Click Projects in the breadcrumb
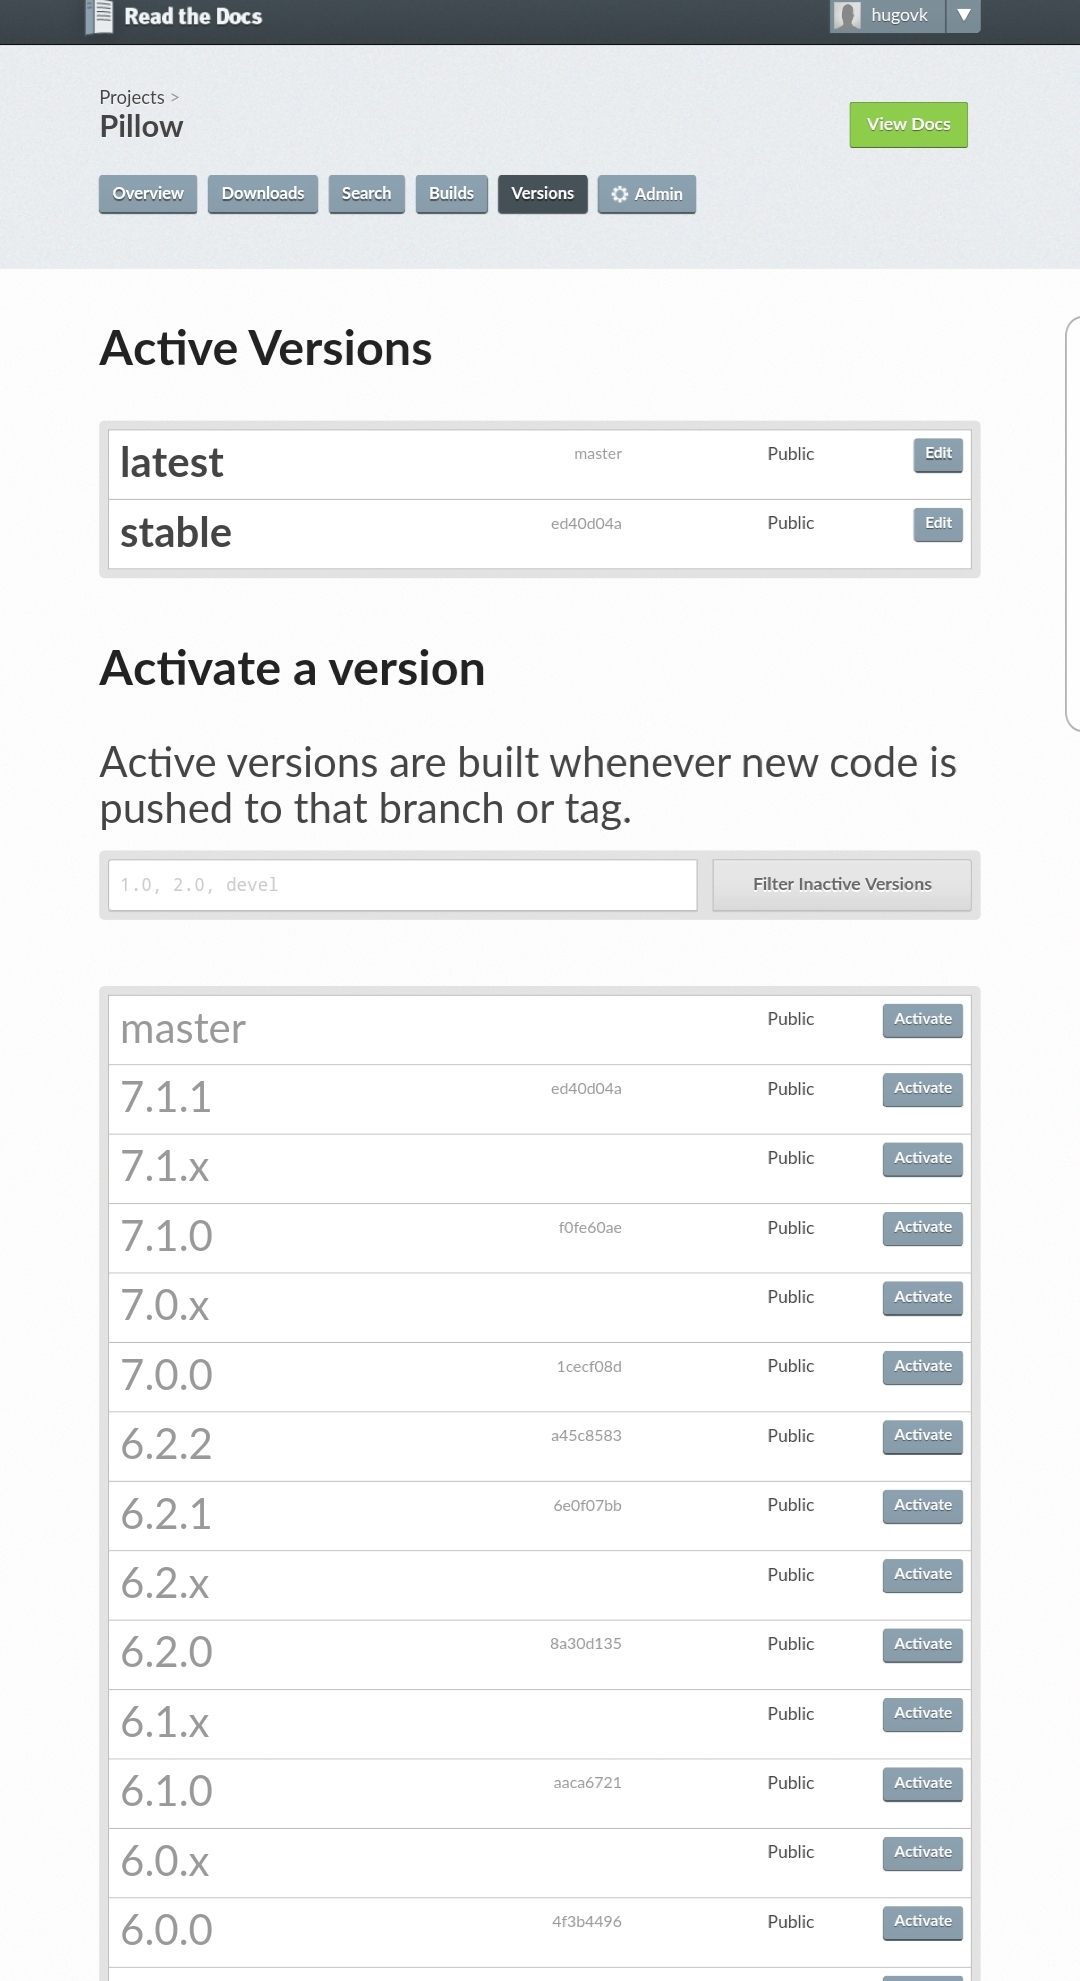 tap(130, 97)
